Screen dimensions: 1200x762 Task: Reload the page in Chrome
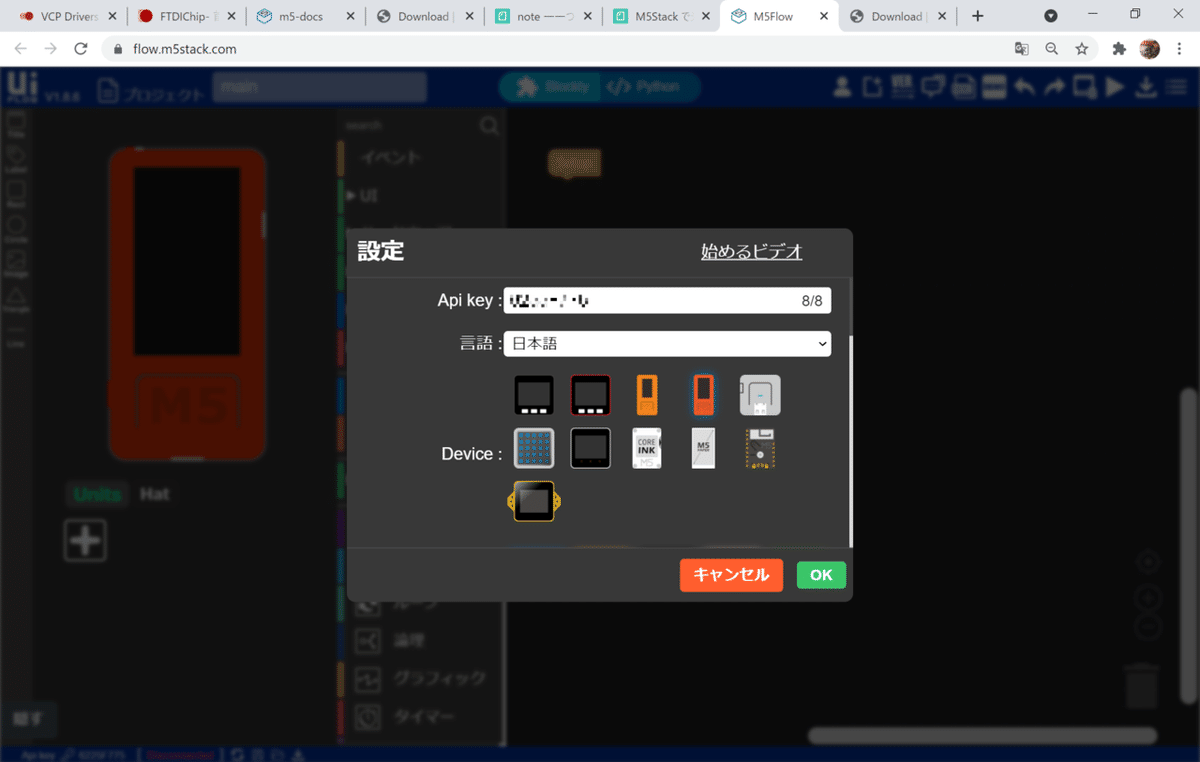click(81, 48)
